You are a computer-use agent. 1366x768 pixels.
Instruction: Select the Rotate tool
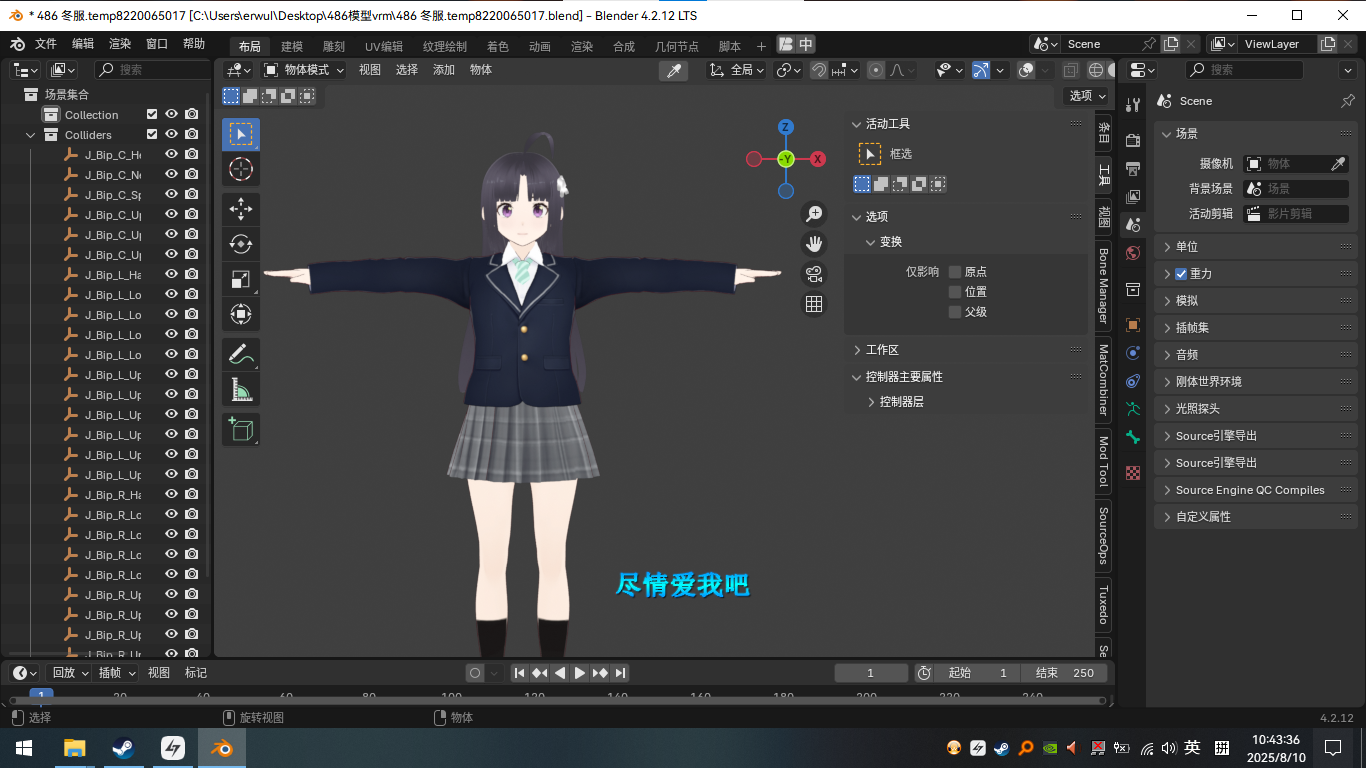(x=241, y=244)
